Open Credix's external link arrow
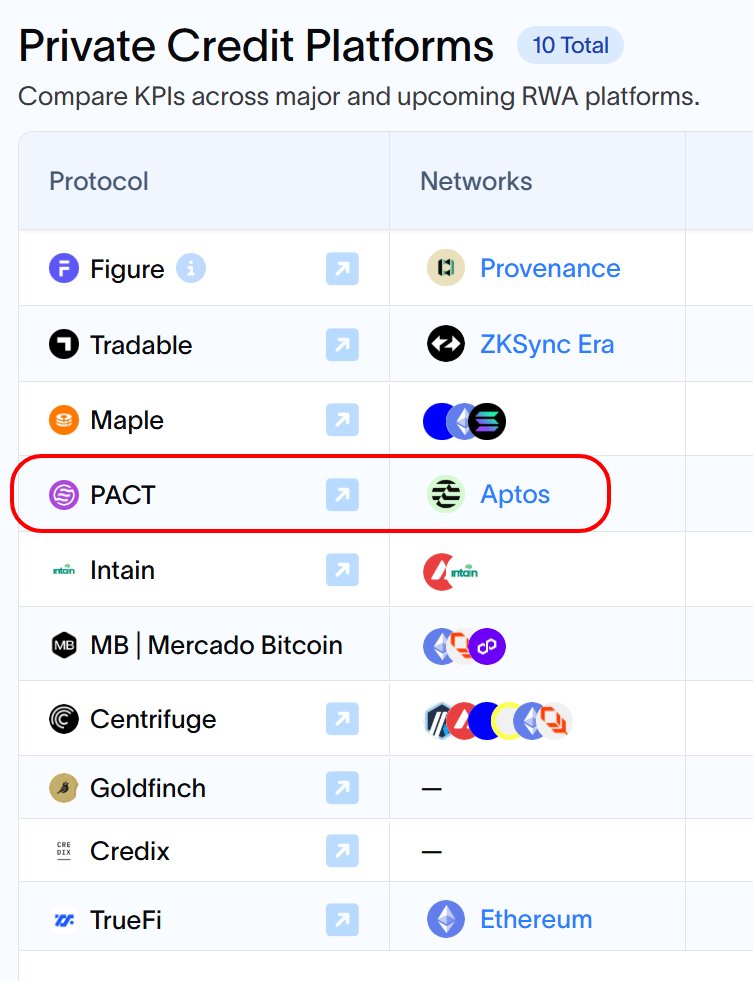Screen dimensions: 753x981 coord(342,851)
